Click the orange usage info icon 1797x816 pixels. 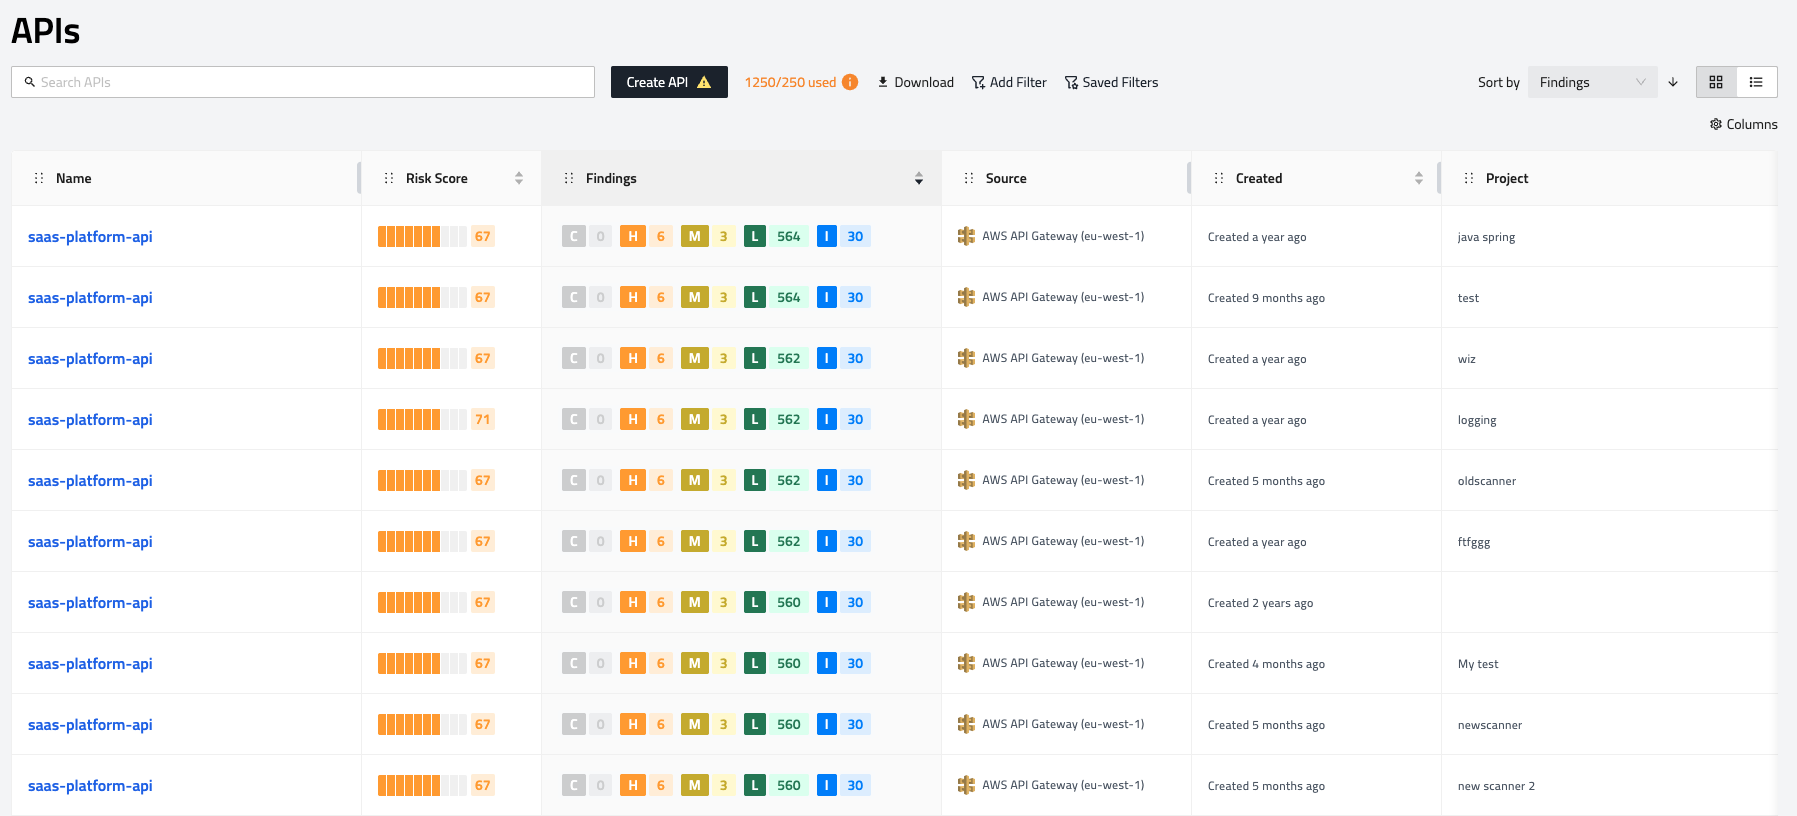(x=850, y=82)
